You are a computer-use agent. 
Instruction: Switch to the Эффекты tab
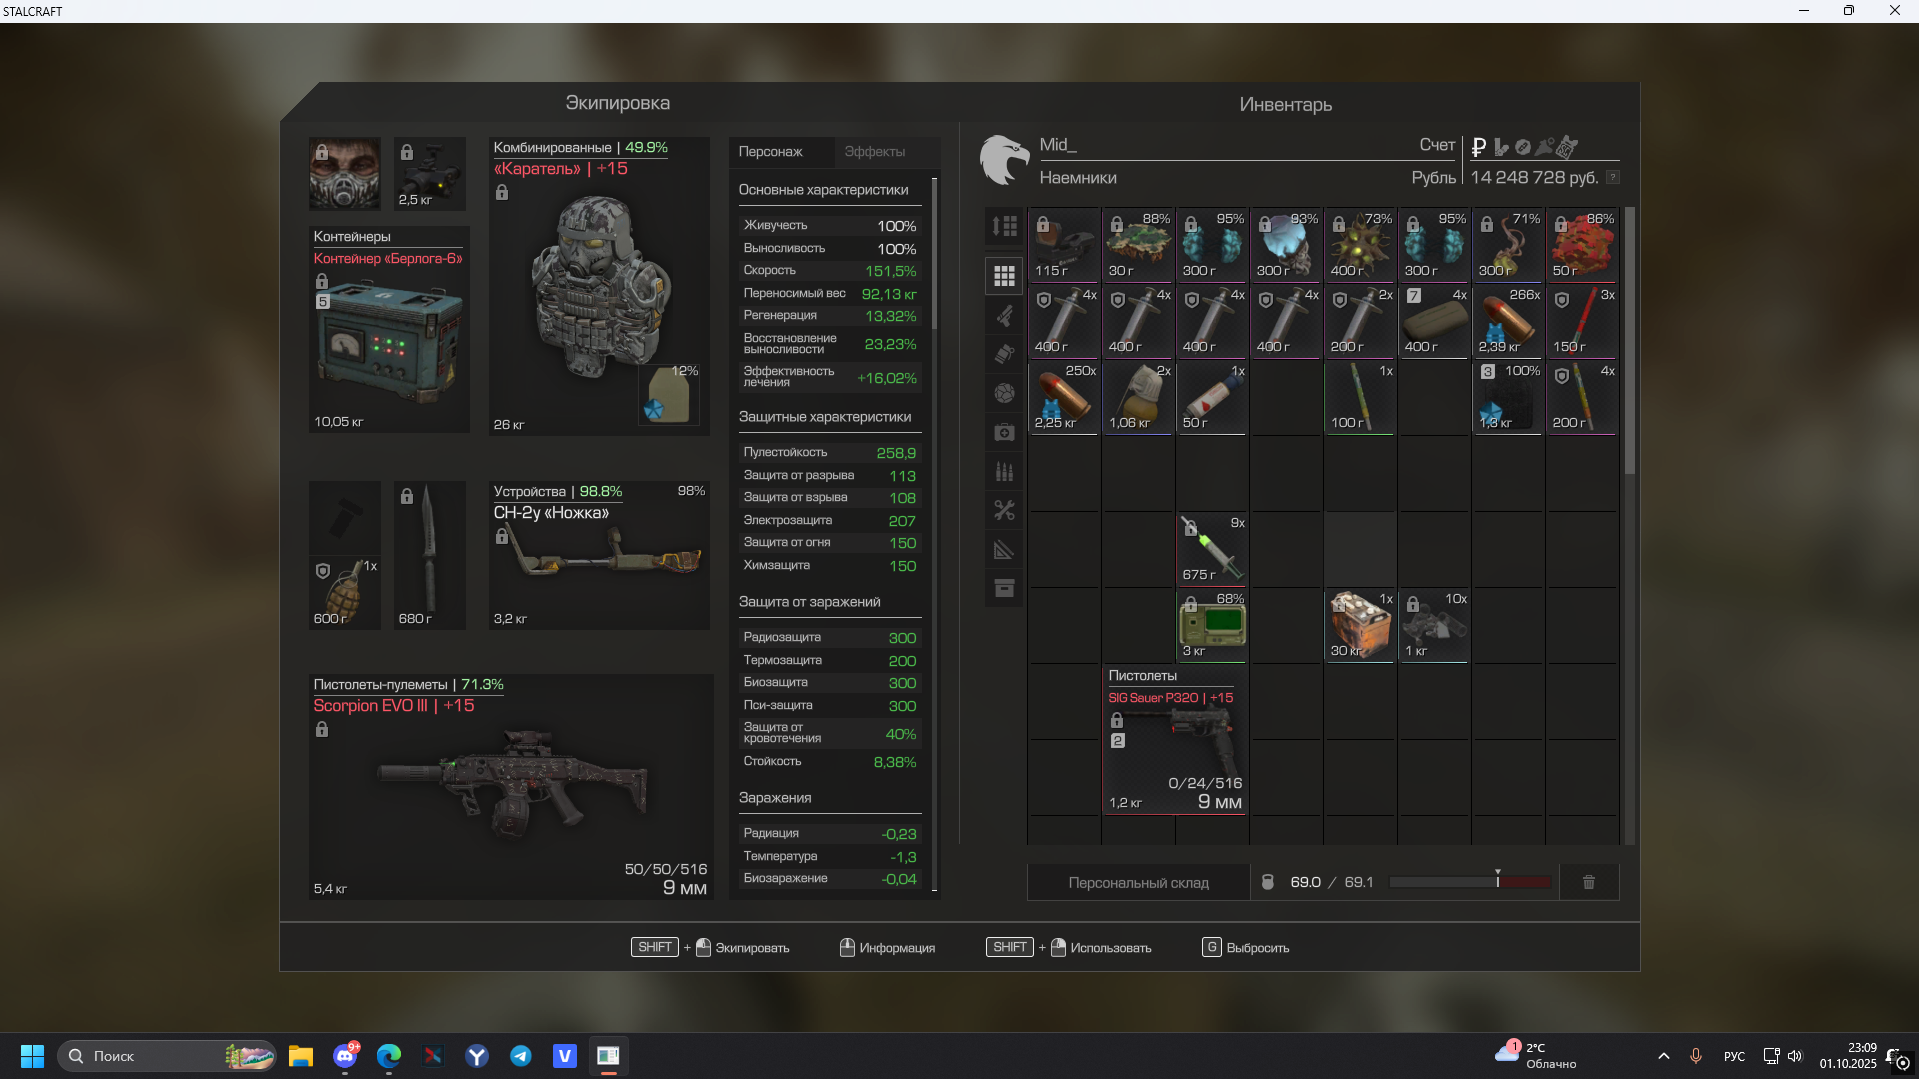874,152
